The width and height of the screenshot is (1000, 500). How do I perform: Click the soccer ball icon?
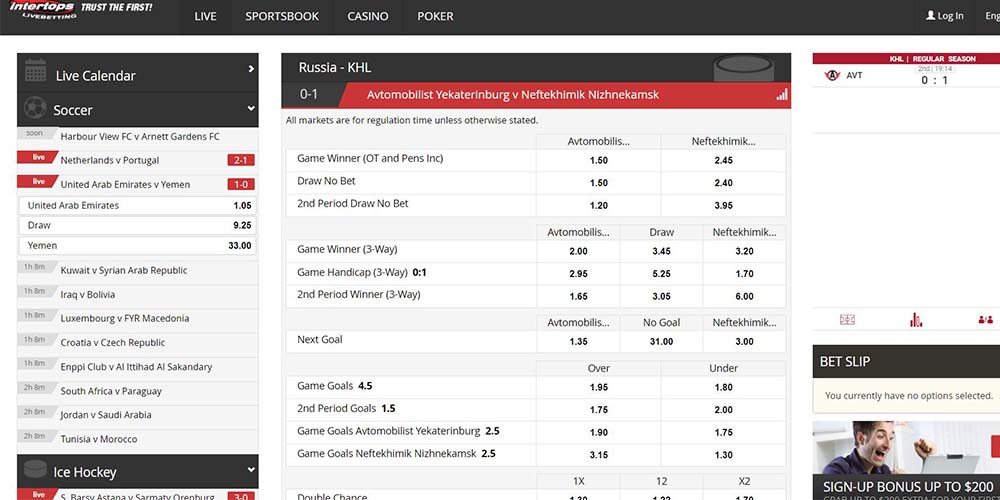tap(36, 108)
